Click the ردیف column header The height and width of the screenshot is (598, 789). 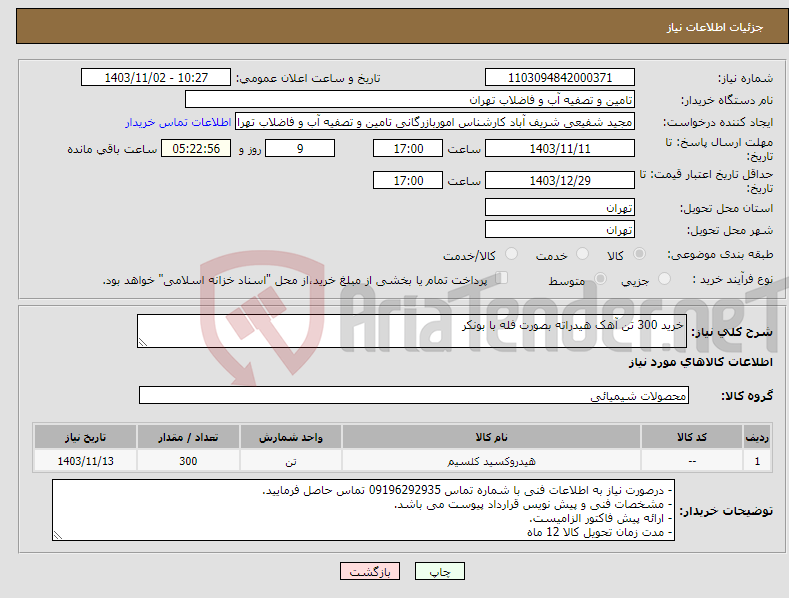[x=757, y=437]
